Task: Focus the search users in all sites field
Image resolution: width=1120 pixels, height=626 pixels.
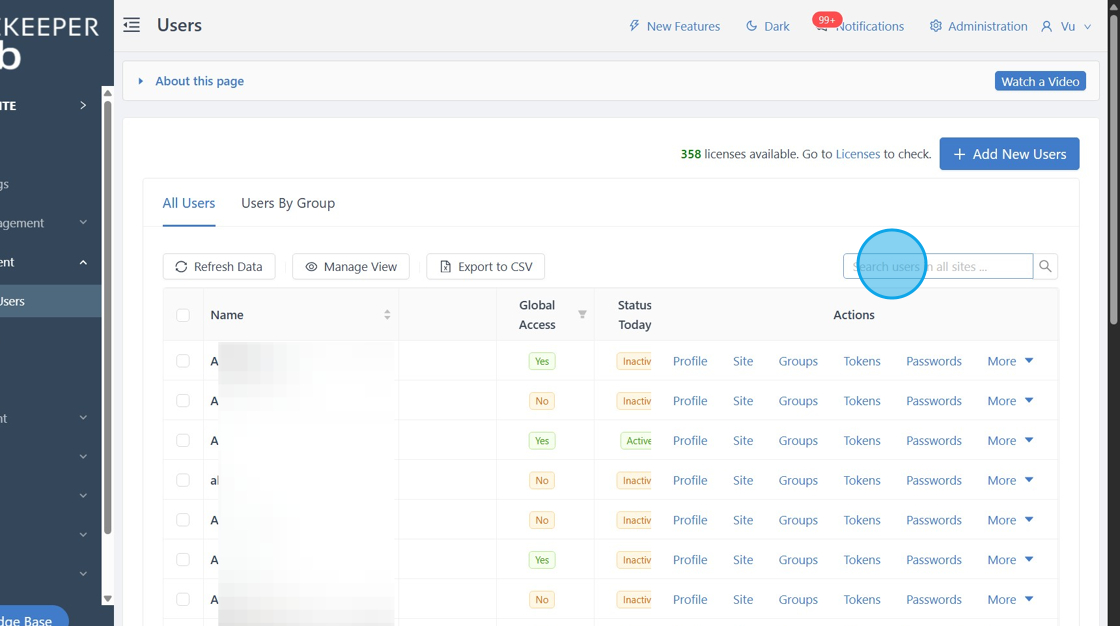Action: click(938, 267)
